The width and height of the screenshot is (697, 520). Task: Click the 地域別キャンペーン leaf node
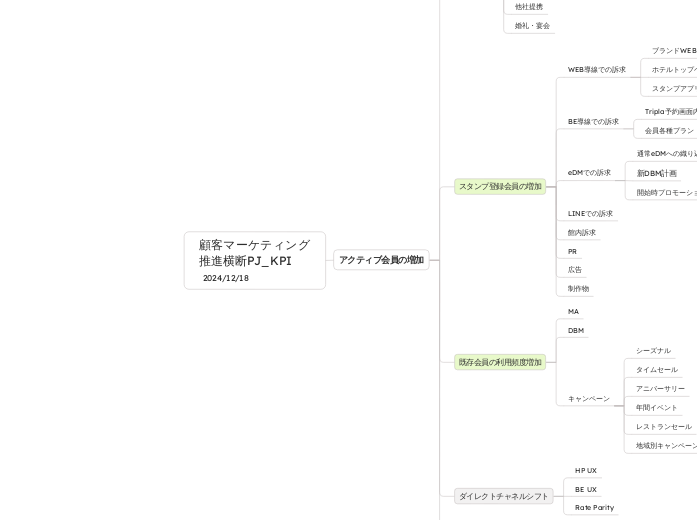(666, 446)
